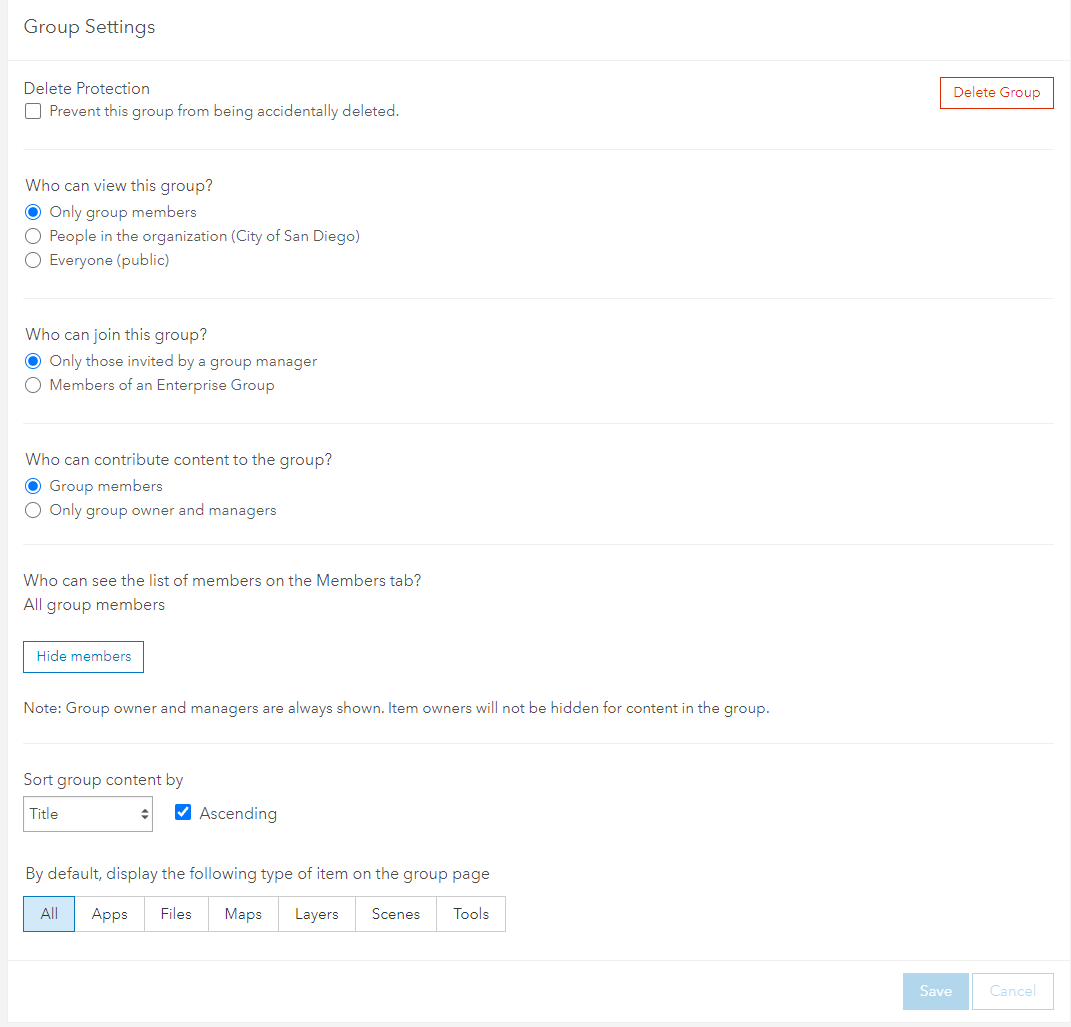Select Everyone (public) viewing option
The height and width of the screenshot is (1027, 1071).
33,260
